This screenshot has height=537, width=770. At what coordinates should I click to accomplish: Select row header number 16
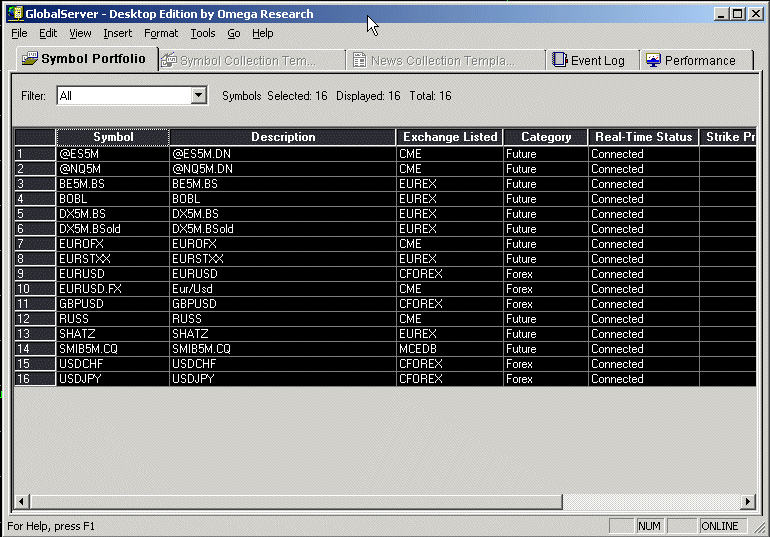click(35, 378)
